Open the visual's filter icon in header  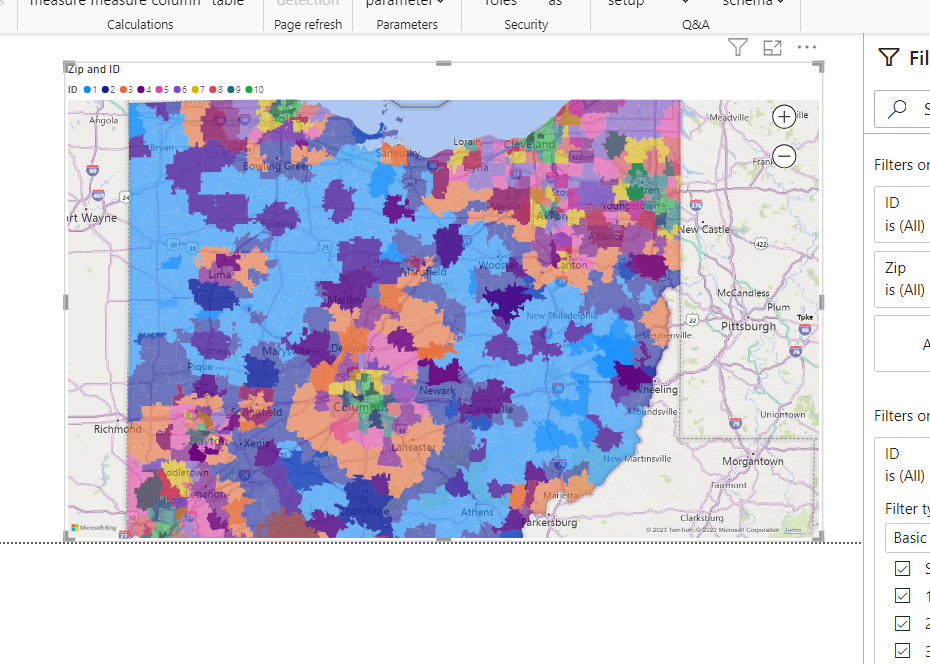click(737, 47)
